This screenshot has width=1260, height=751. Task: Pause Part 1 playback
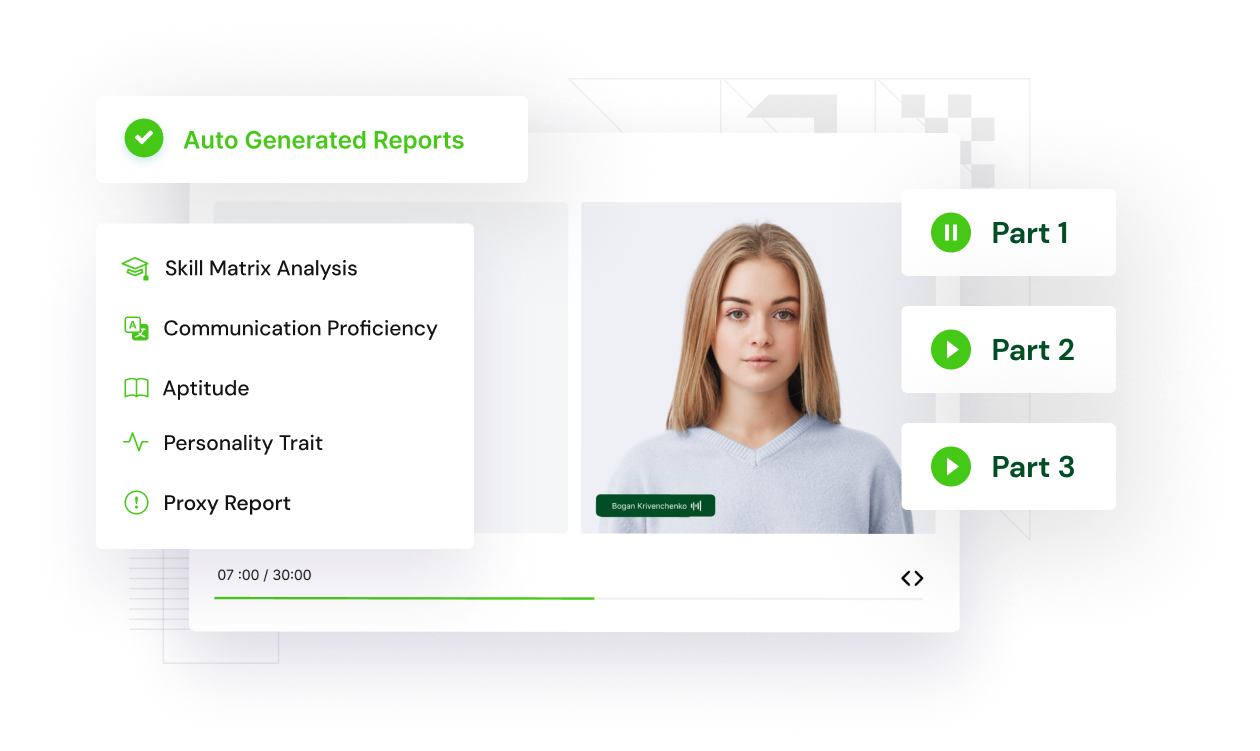(950, 233)
